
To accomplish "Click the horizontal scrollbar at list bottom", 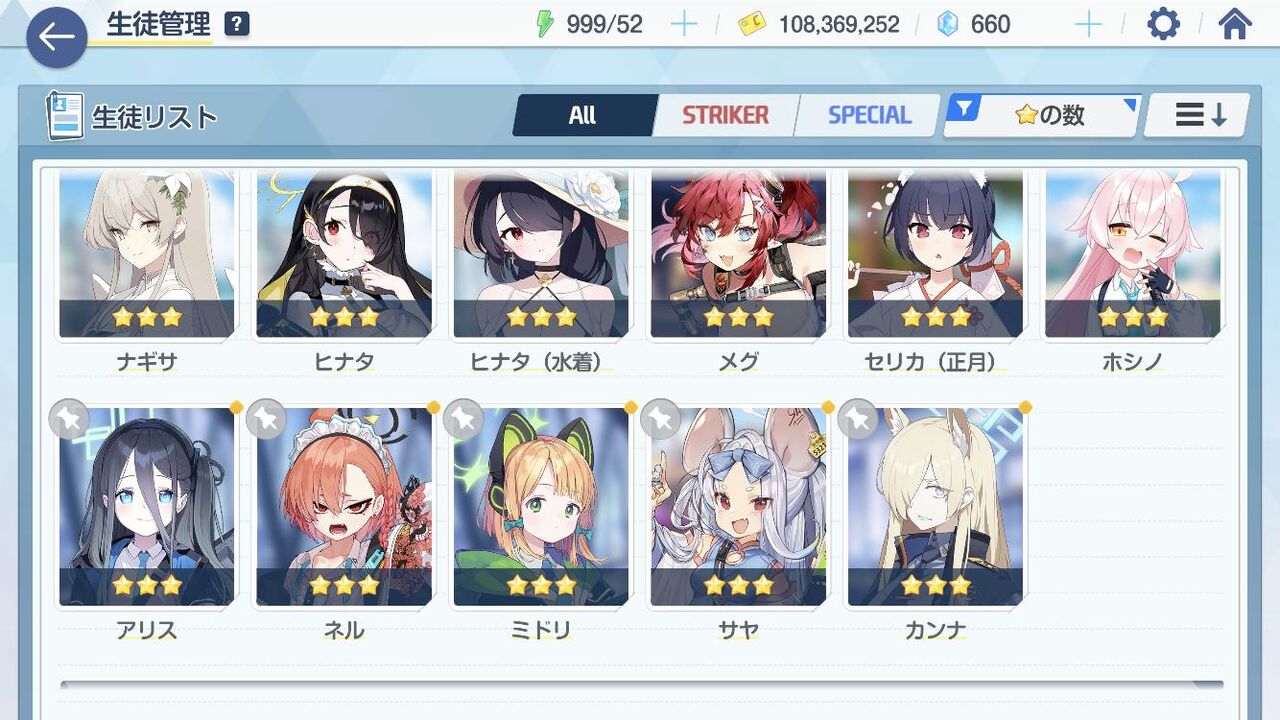I will (x=641, y=685).
